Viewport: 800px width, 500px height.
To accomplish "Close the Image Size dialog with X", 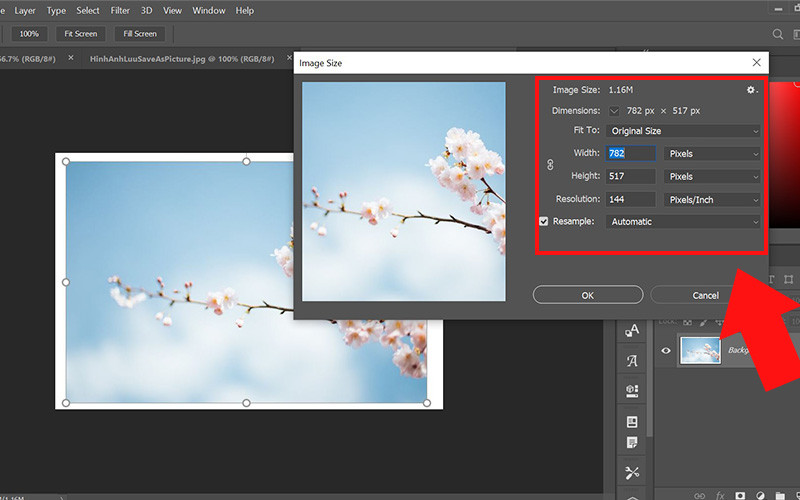I will 757,62.
